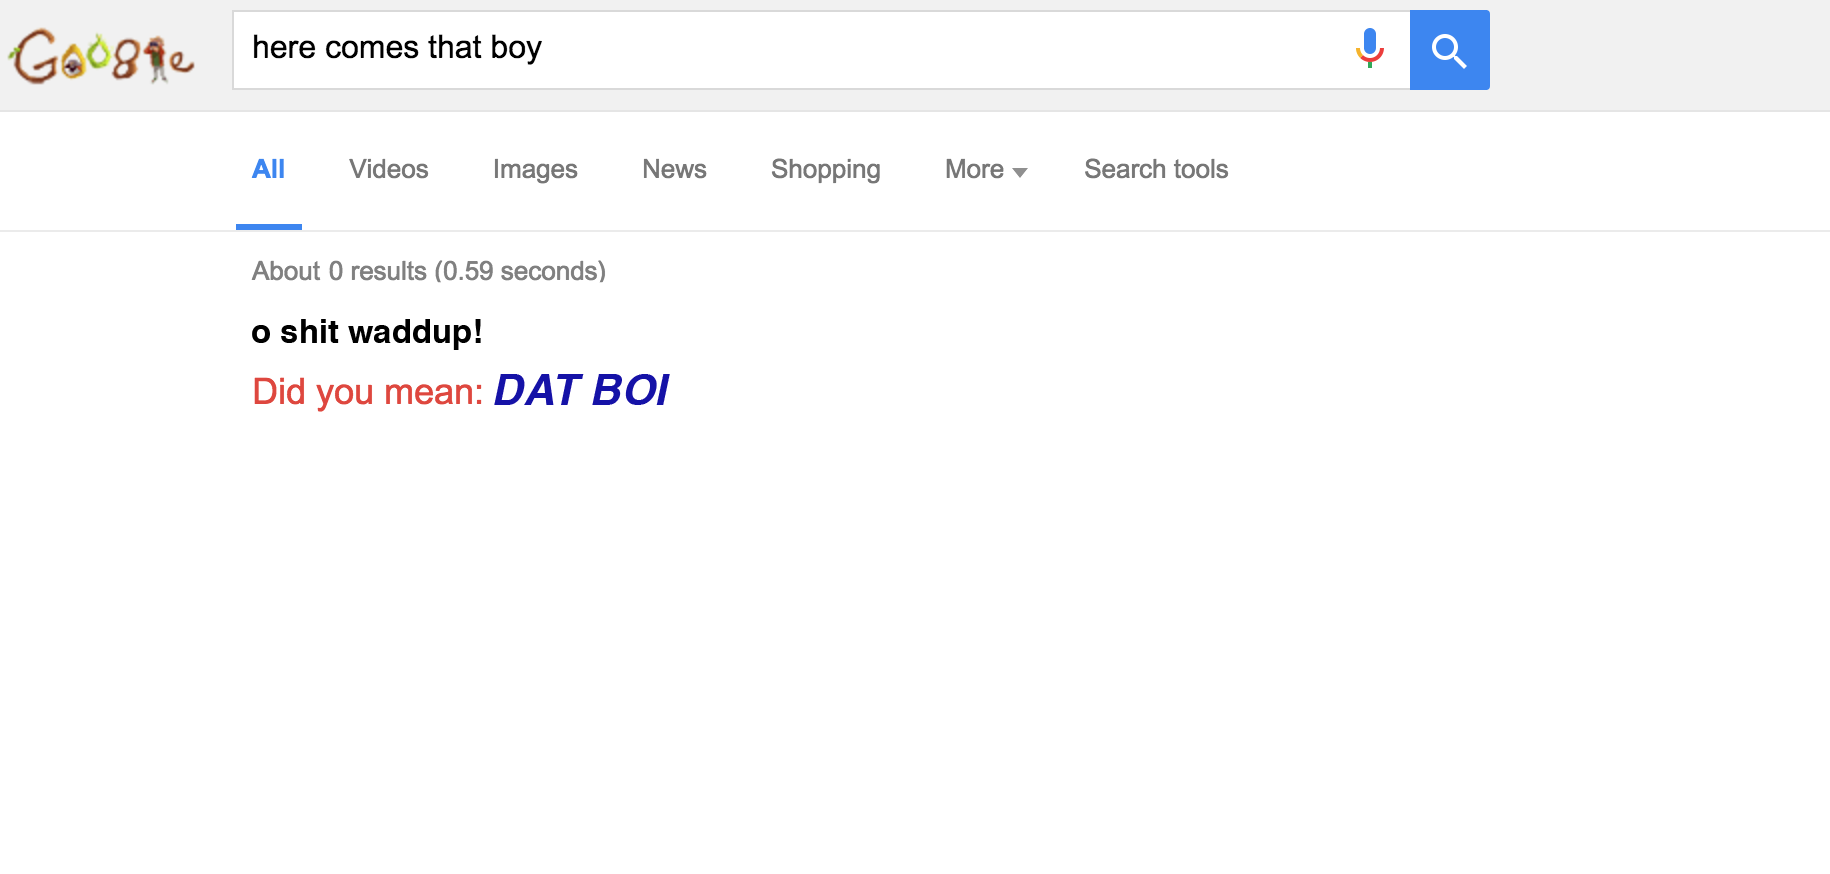Viewport: 1830px width, 874px height.
Task: Start voice search with the microphone icon
Action: click(1369, 48)
